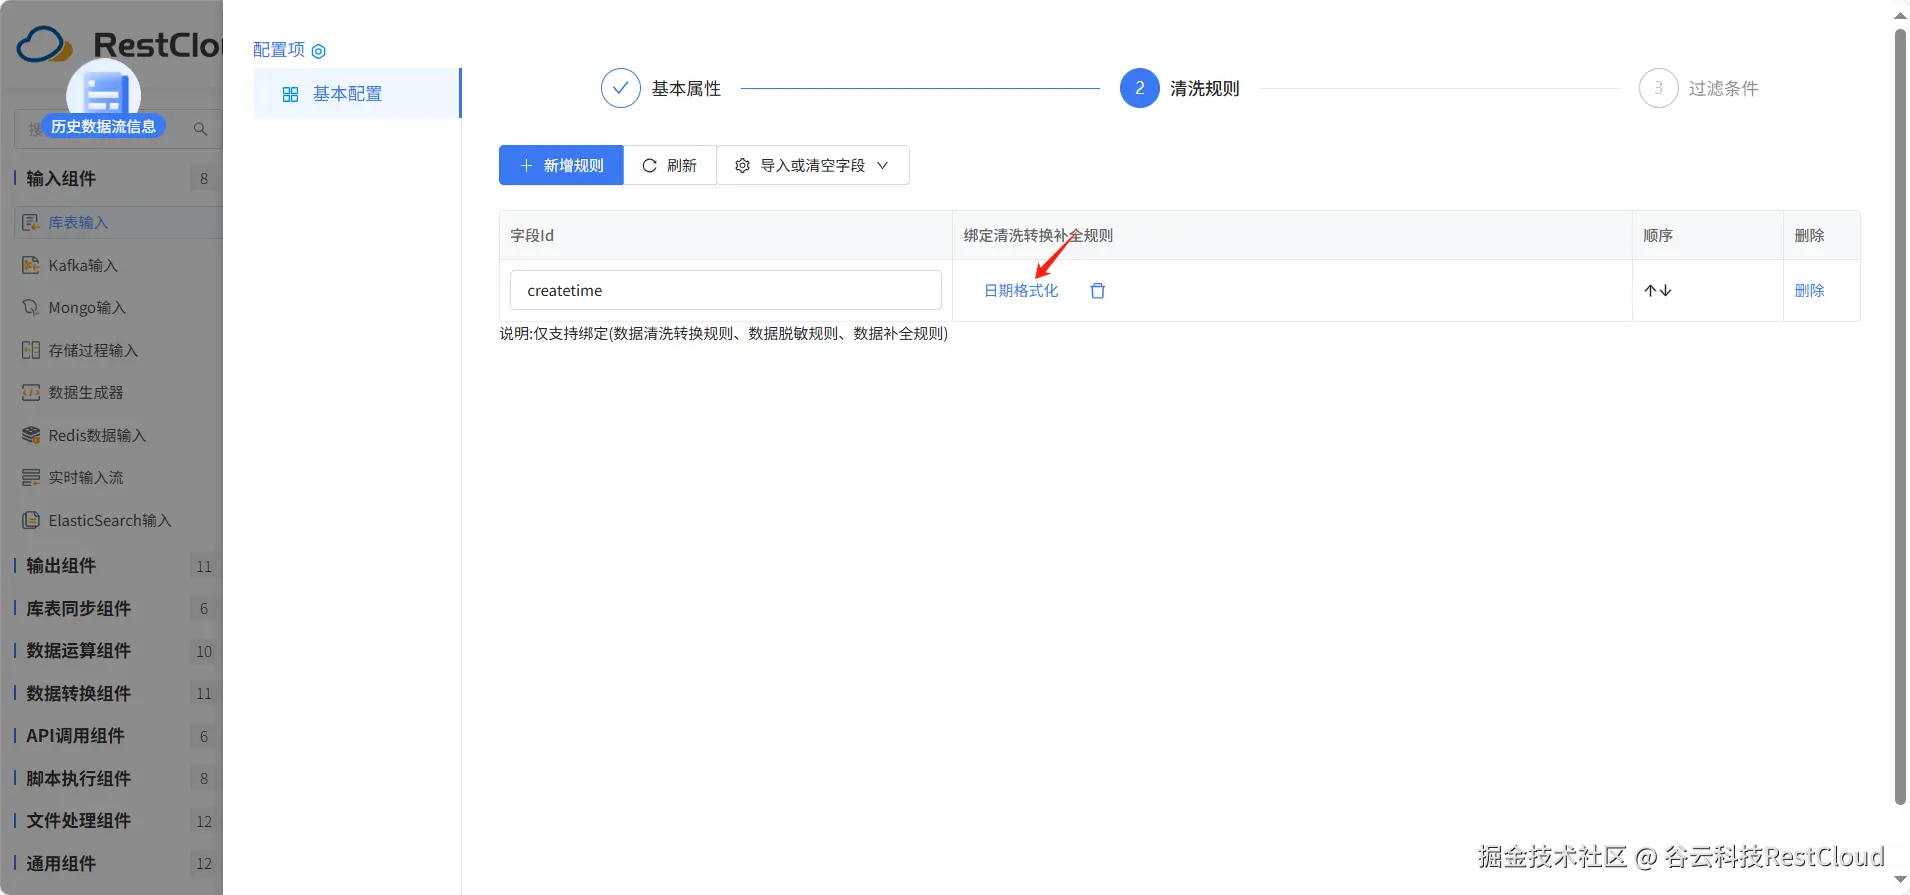Click the vertical scrollbar on right

point(1900,415)
